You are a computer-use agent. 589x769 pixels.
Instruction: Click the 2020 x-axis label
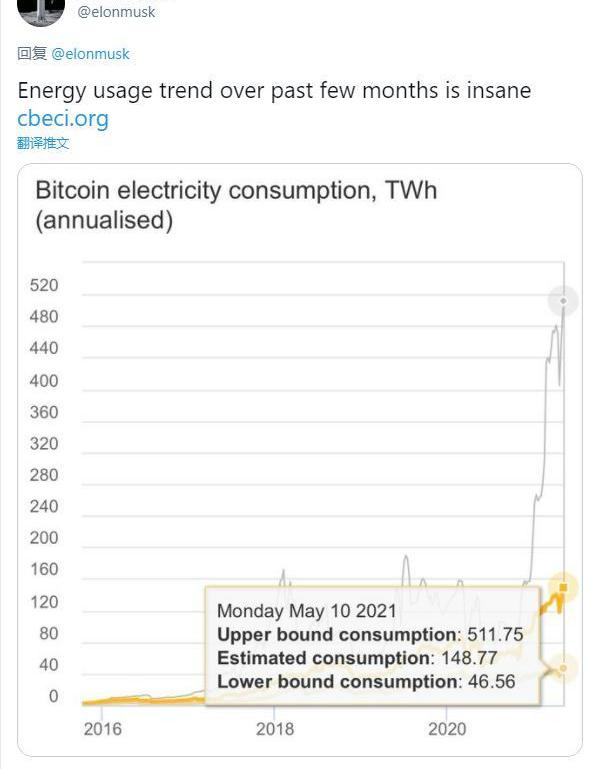point(447,729)
